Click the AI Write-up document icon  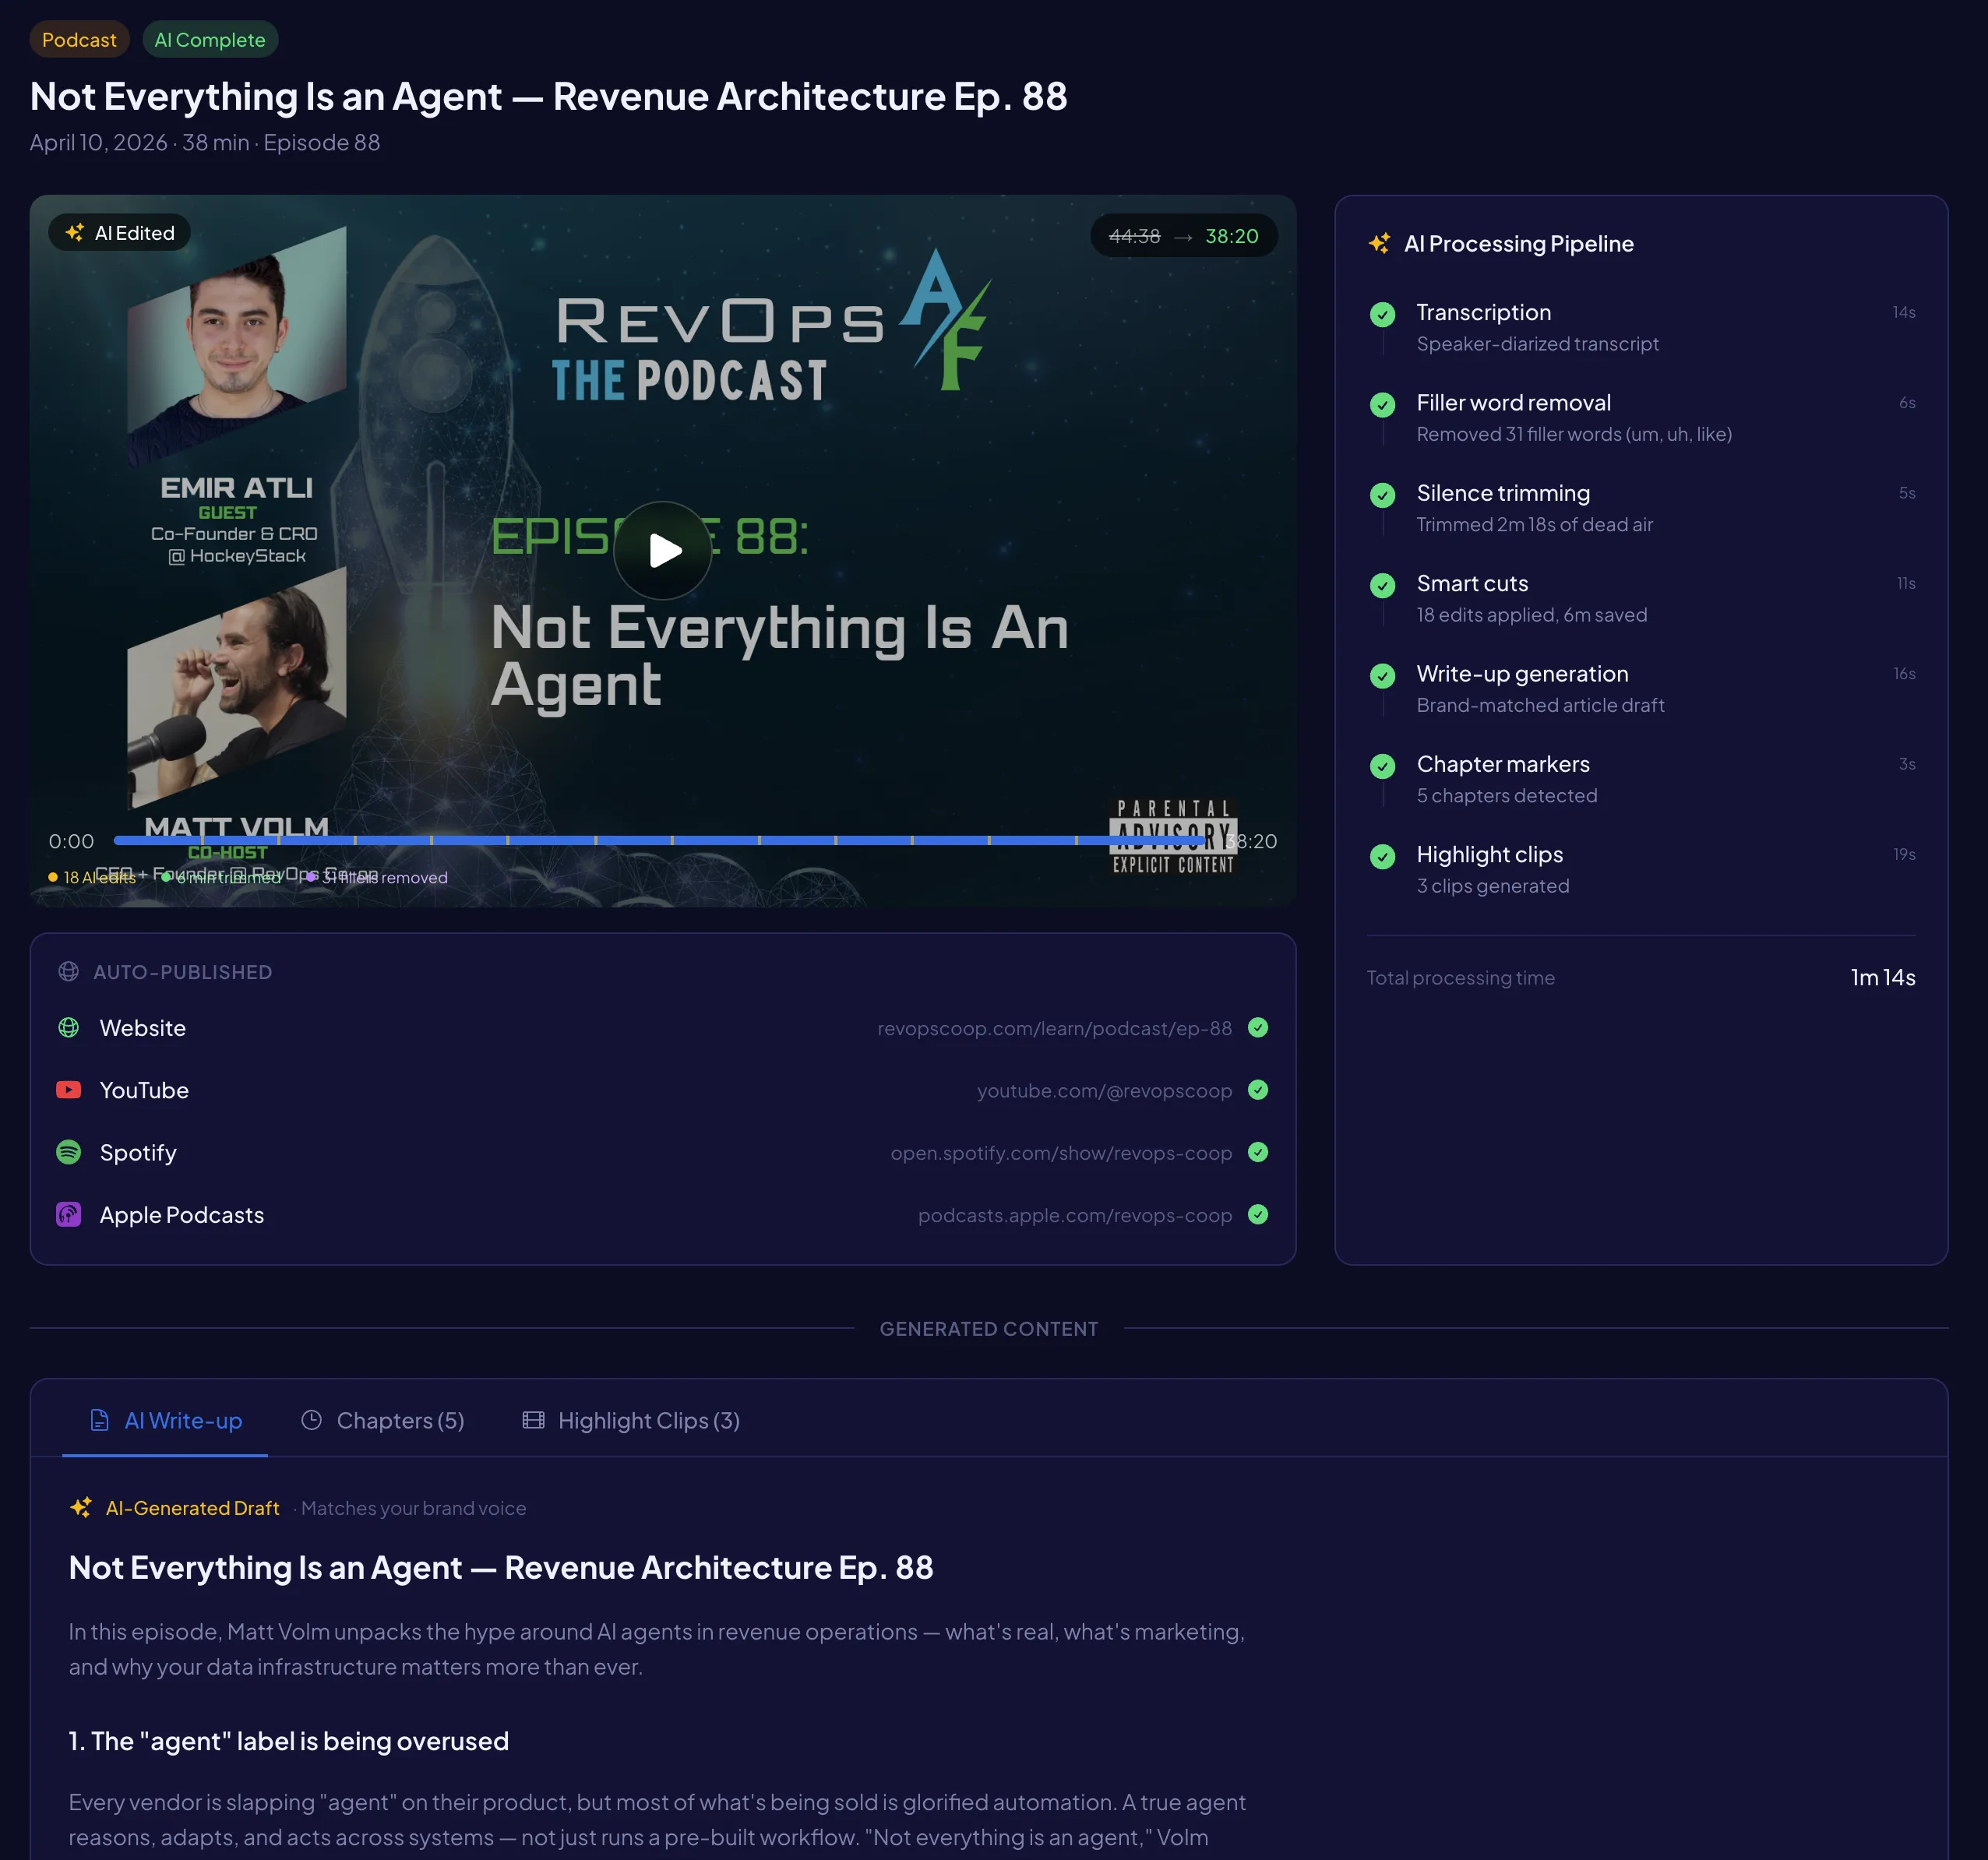pyautogui.click(x=99, y=1420)
